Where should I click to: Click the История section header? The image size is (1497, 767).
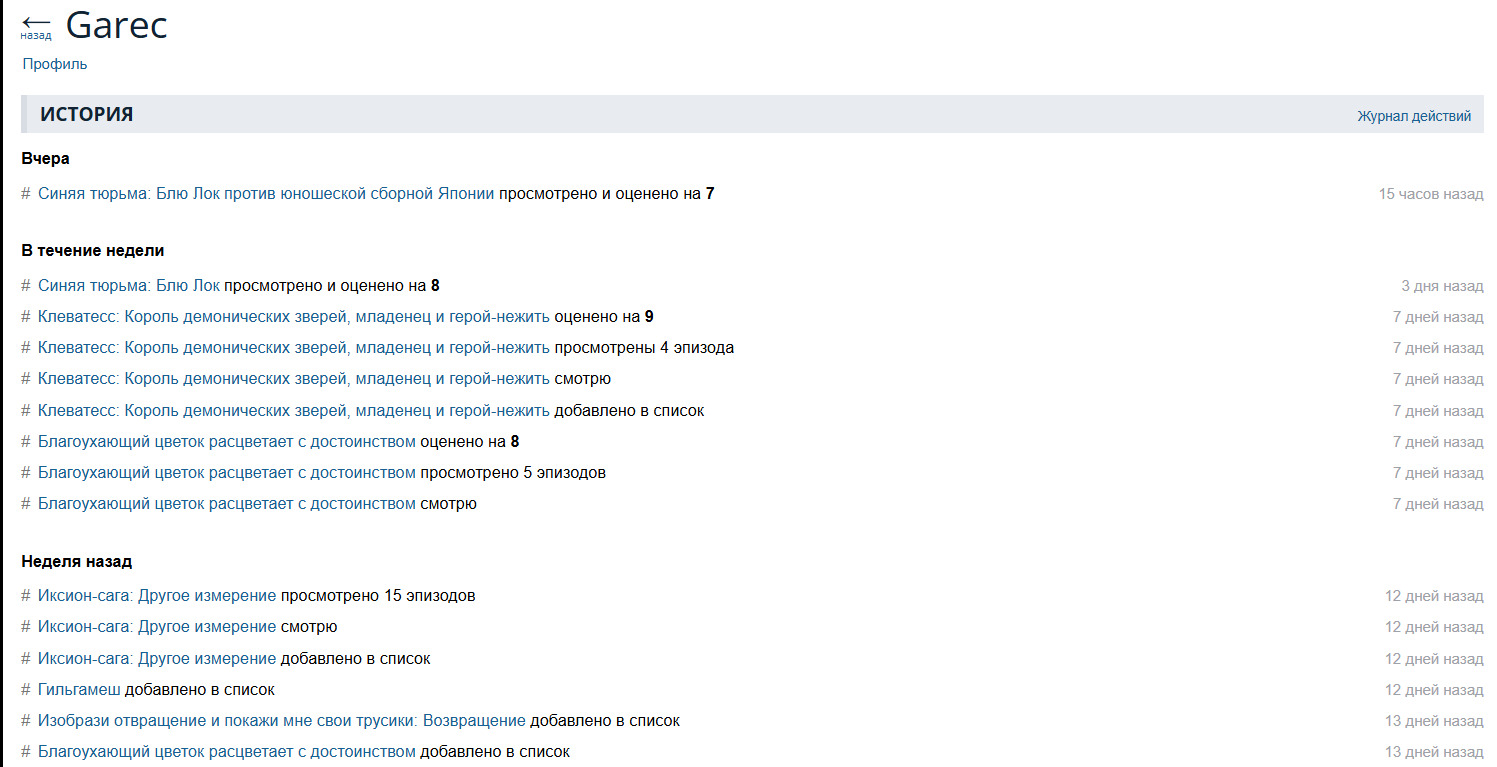coord(87,115)
